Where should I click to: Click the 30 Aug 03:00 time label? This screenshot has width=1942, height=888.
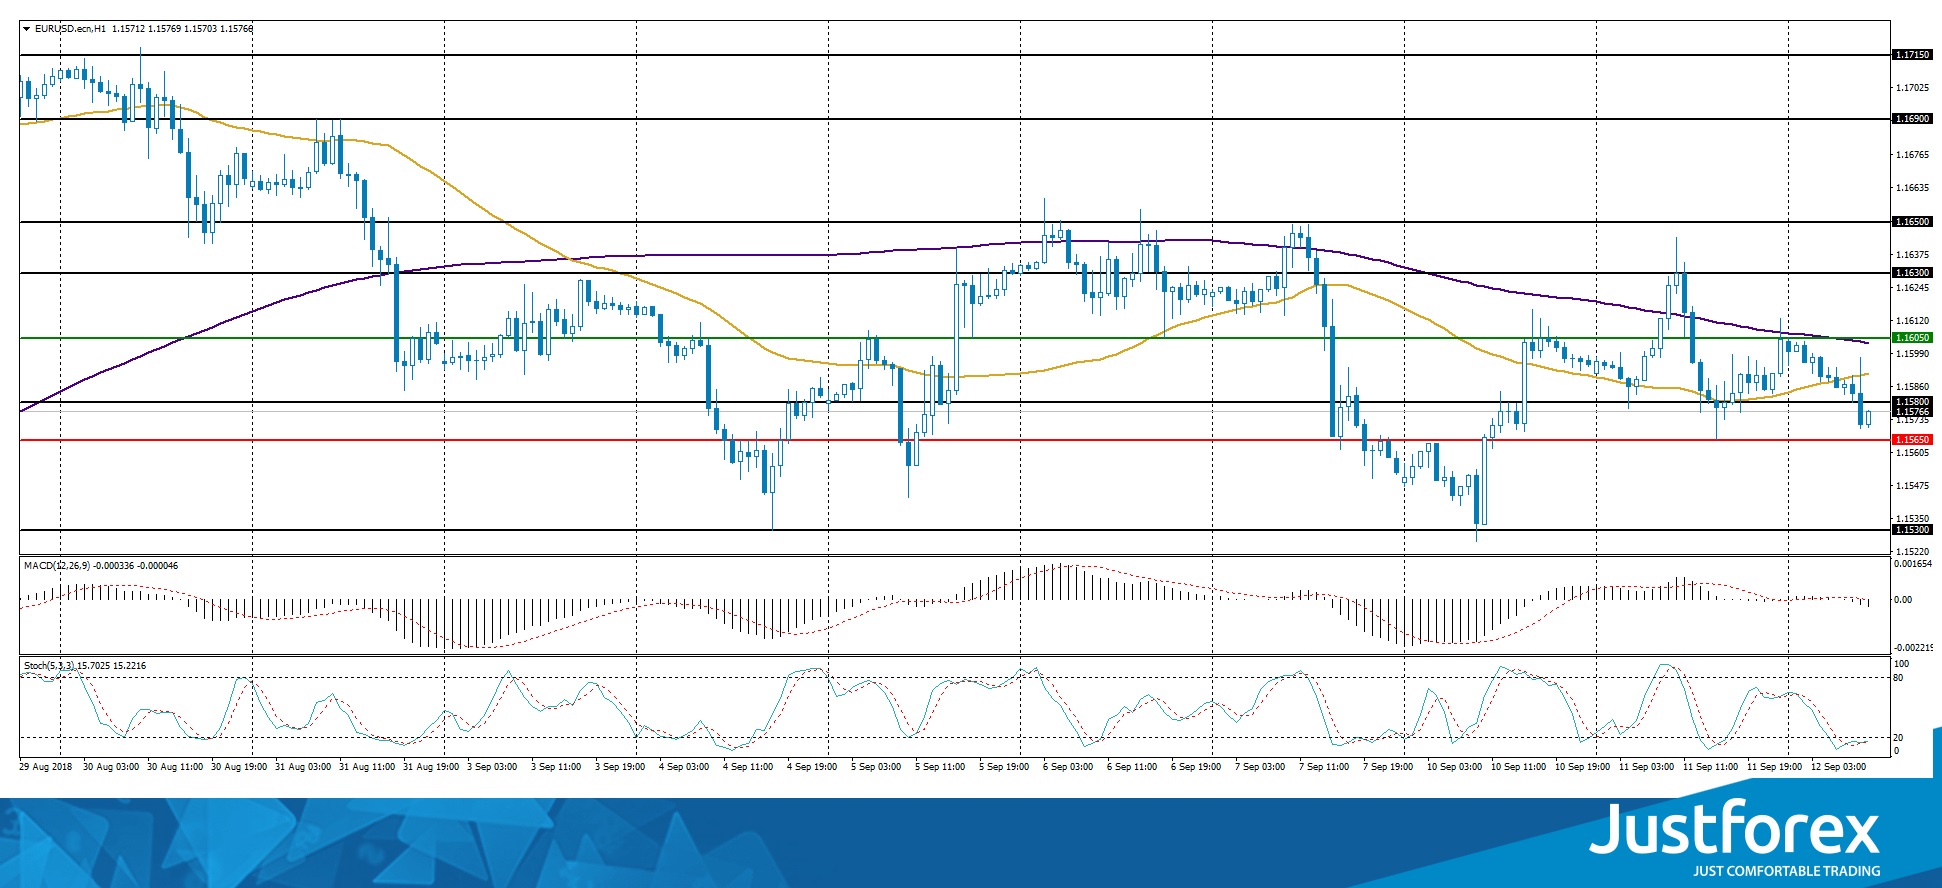[111, 767]
